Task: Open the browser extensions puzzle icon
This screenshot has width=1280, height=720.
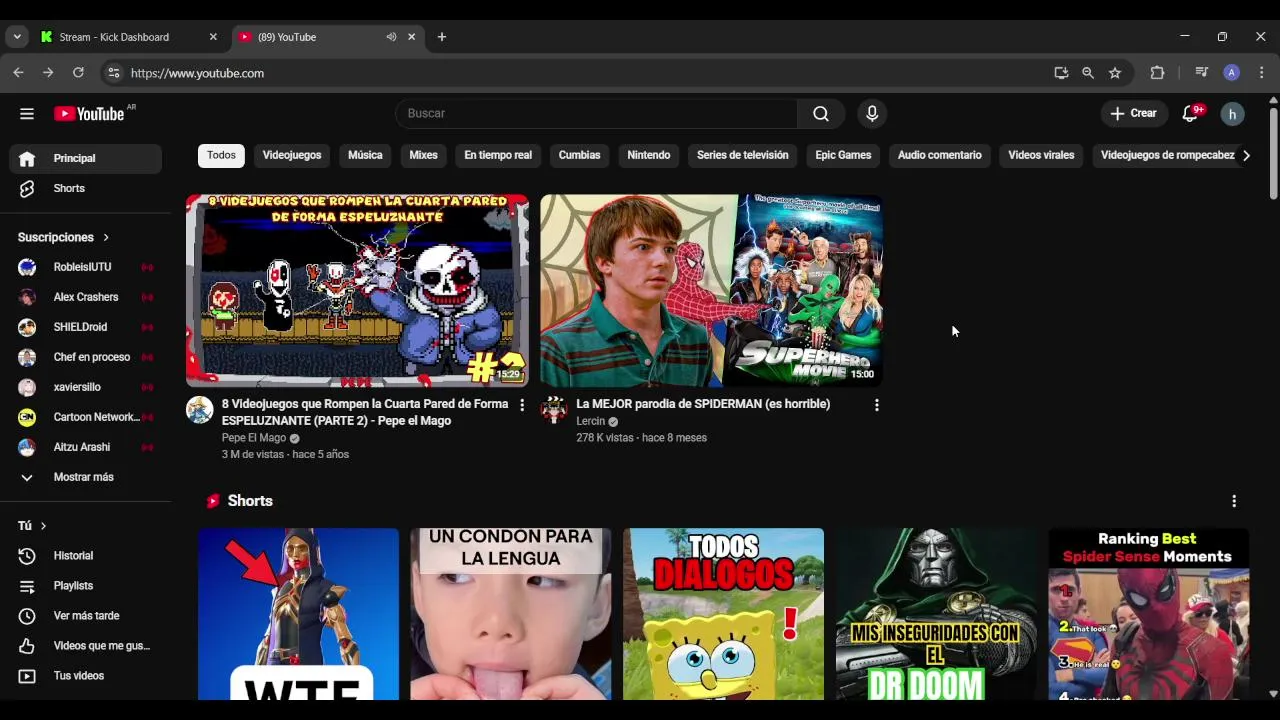Action: click(1157, 73)
